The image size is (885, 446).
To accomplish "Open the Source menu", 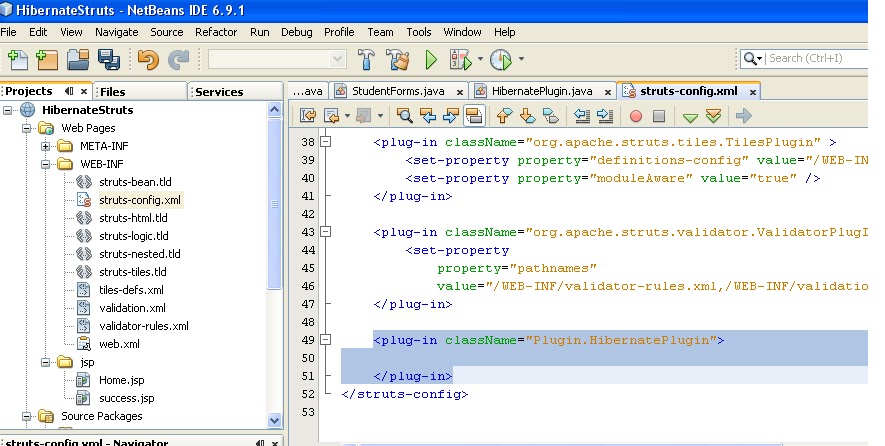I will [x=167, y=32].
